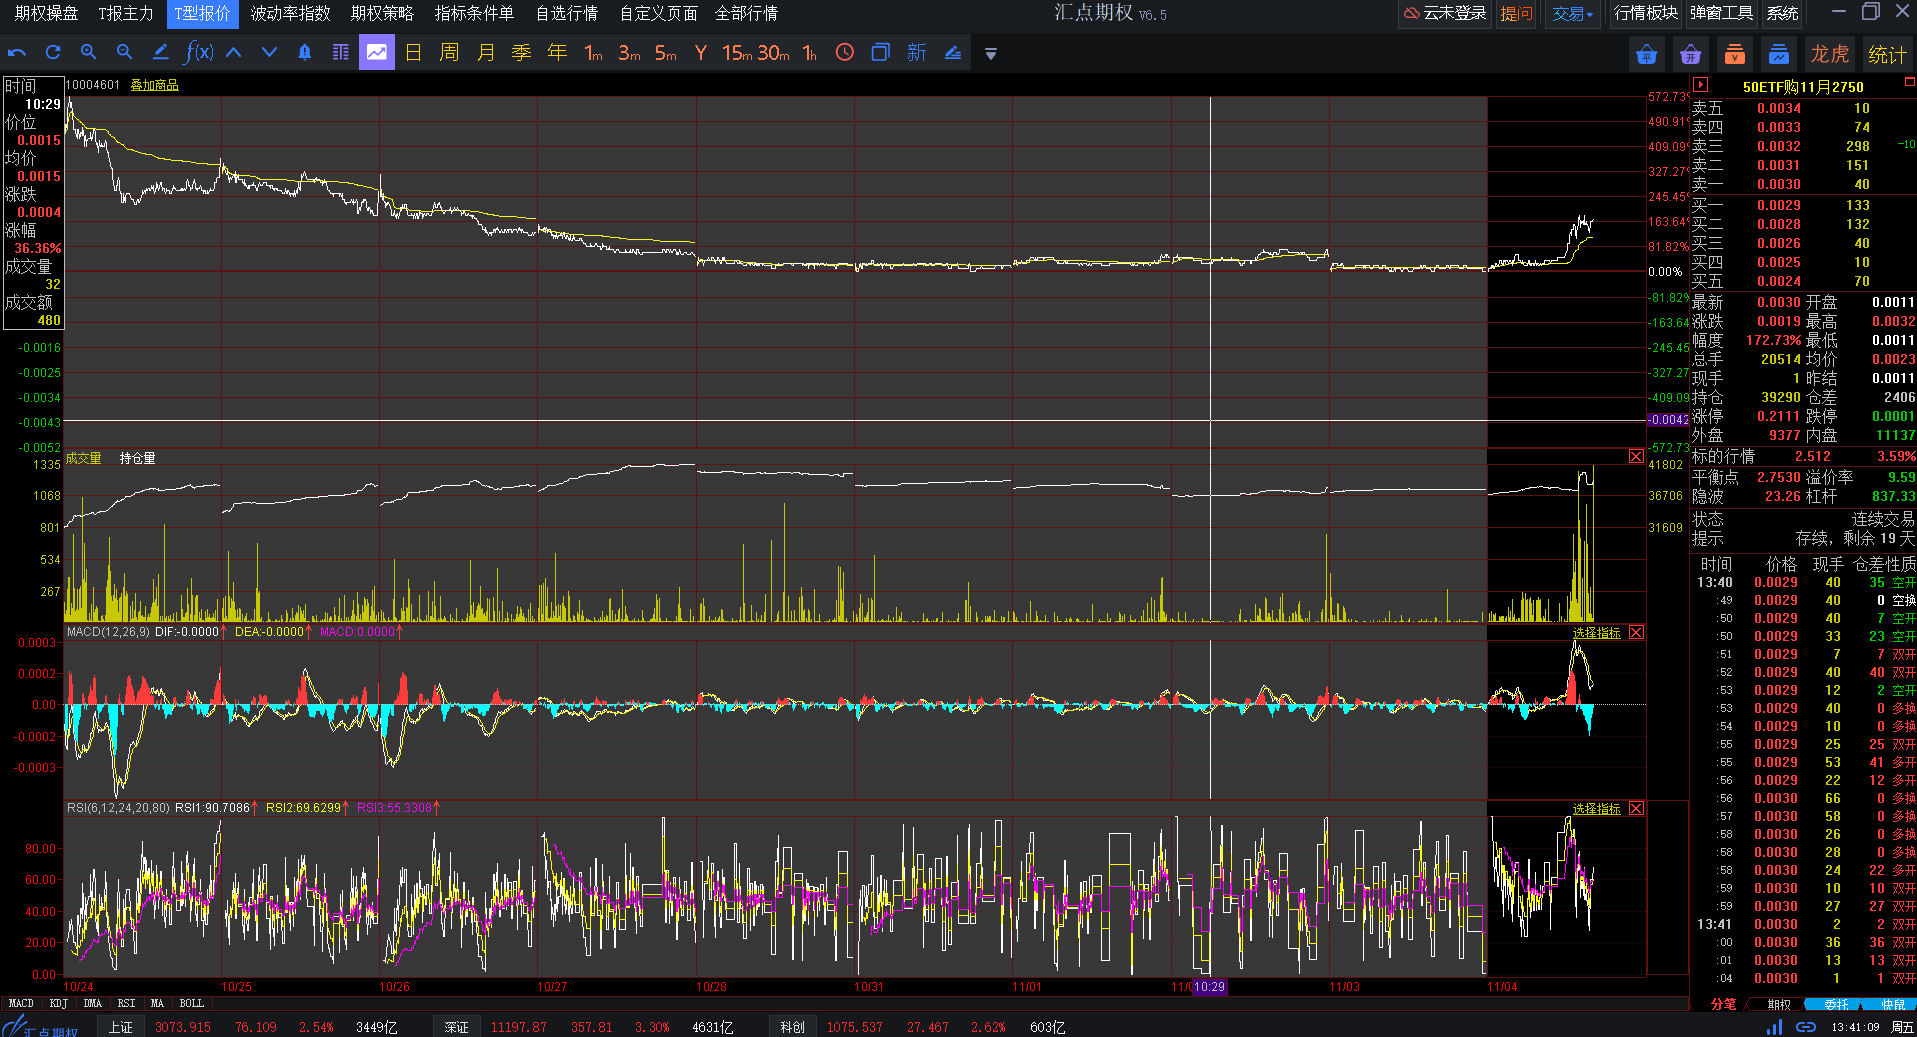This screenshot has width=1917, height=1037.
Task: Close the RSI indicator panel
Action: point(1636,809)
